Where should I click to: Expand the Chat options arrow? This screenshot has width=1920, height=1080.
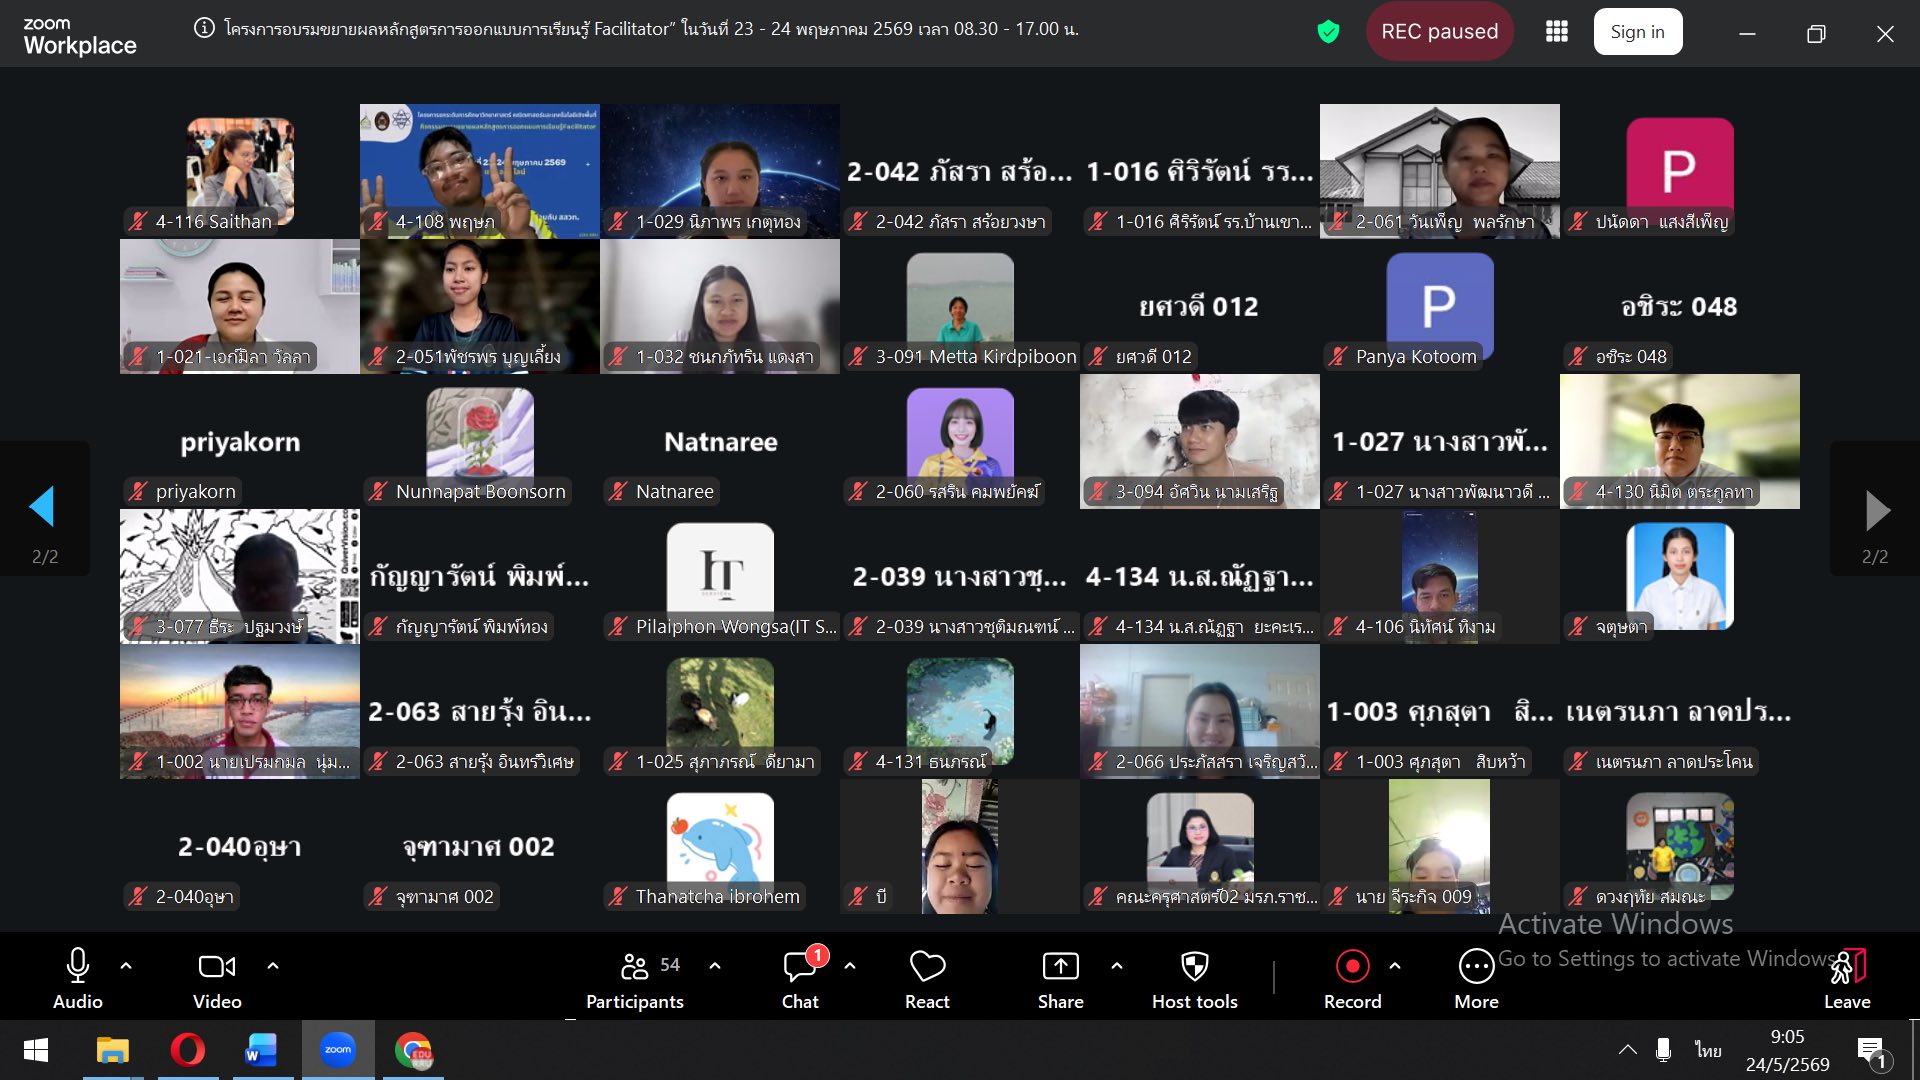[850, 966]
